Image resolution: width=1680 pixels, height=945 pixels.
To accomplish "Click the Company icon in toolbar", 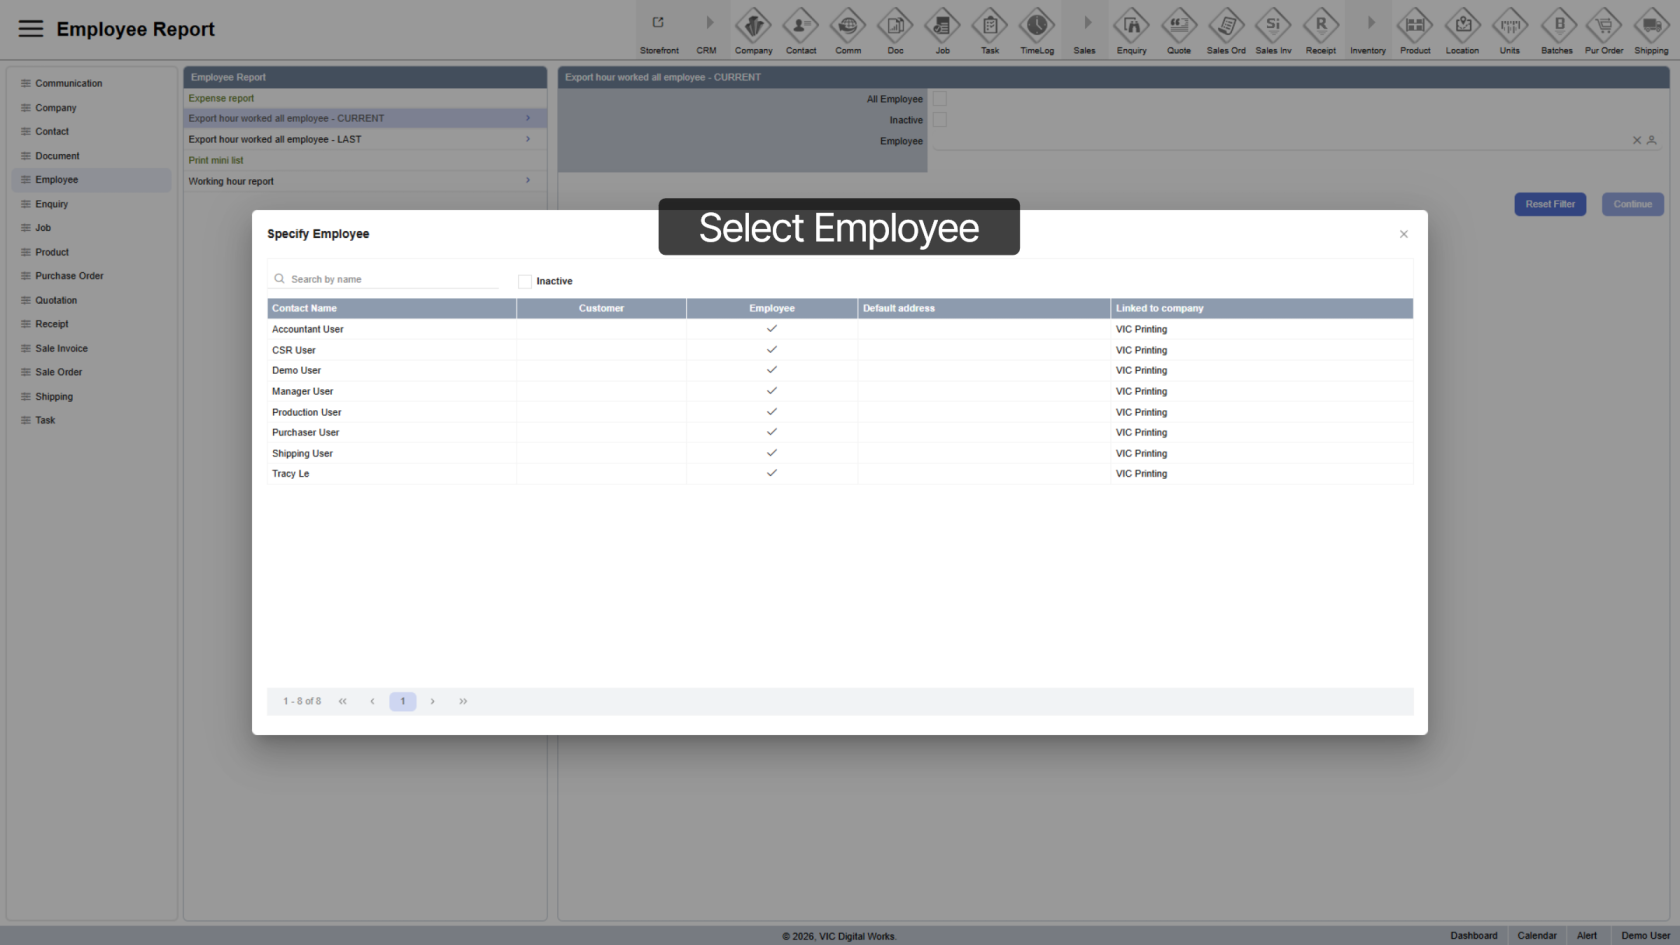I will (x=753, y=26).
